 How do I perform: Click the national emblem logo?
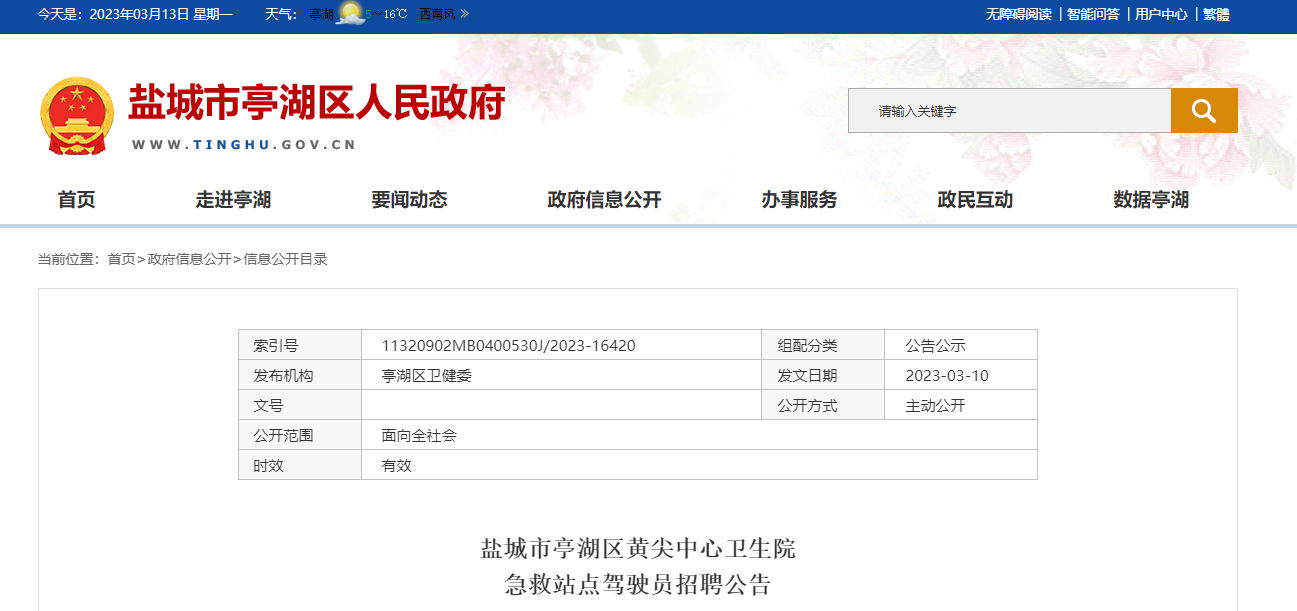coord(77,116)
